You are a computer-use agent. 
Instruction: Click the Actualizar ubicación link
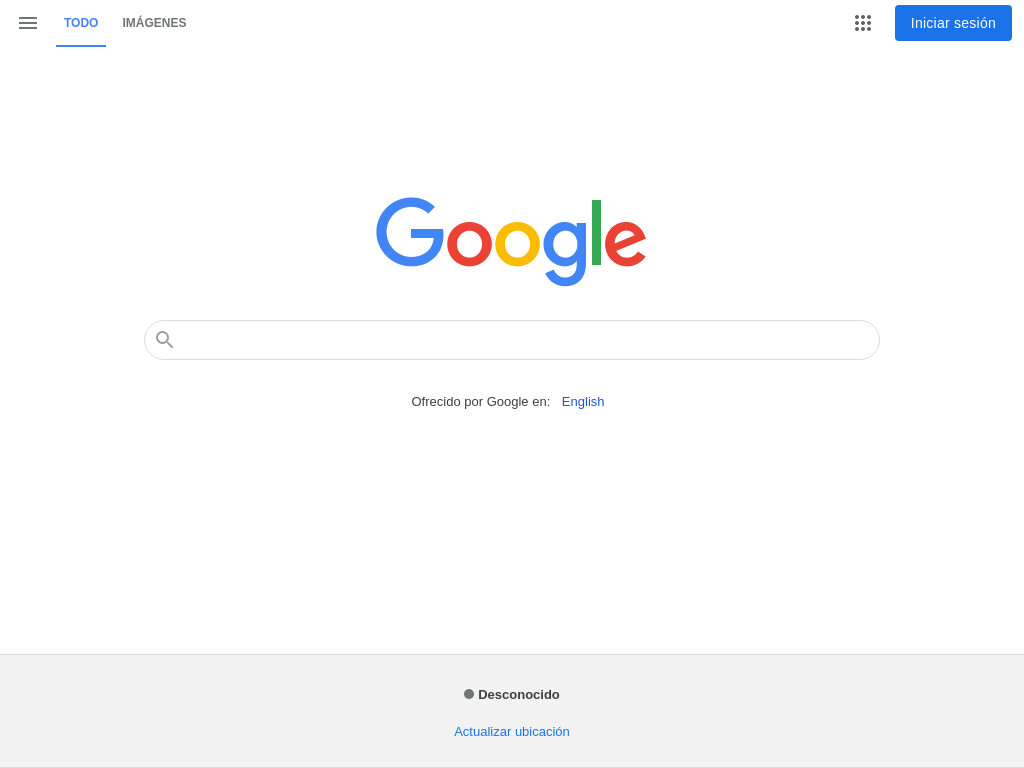click(511, 731)
